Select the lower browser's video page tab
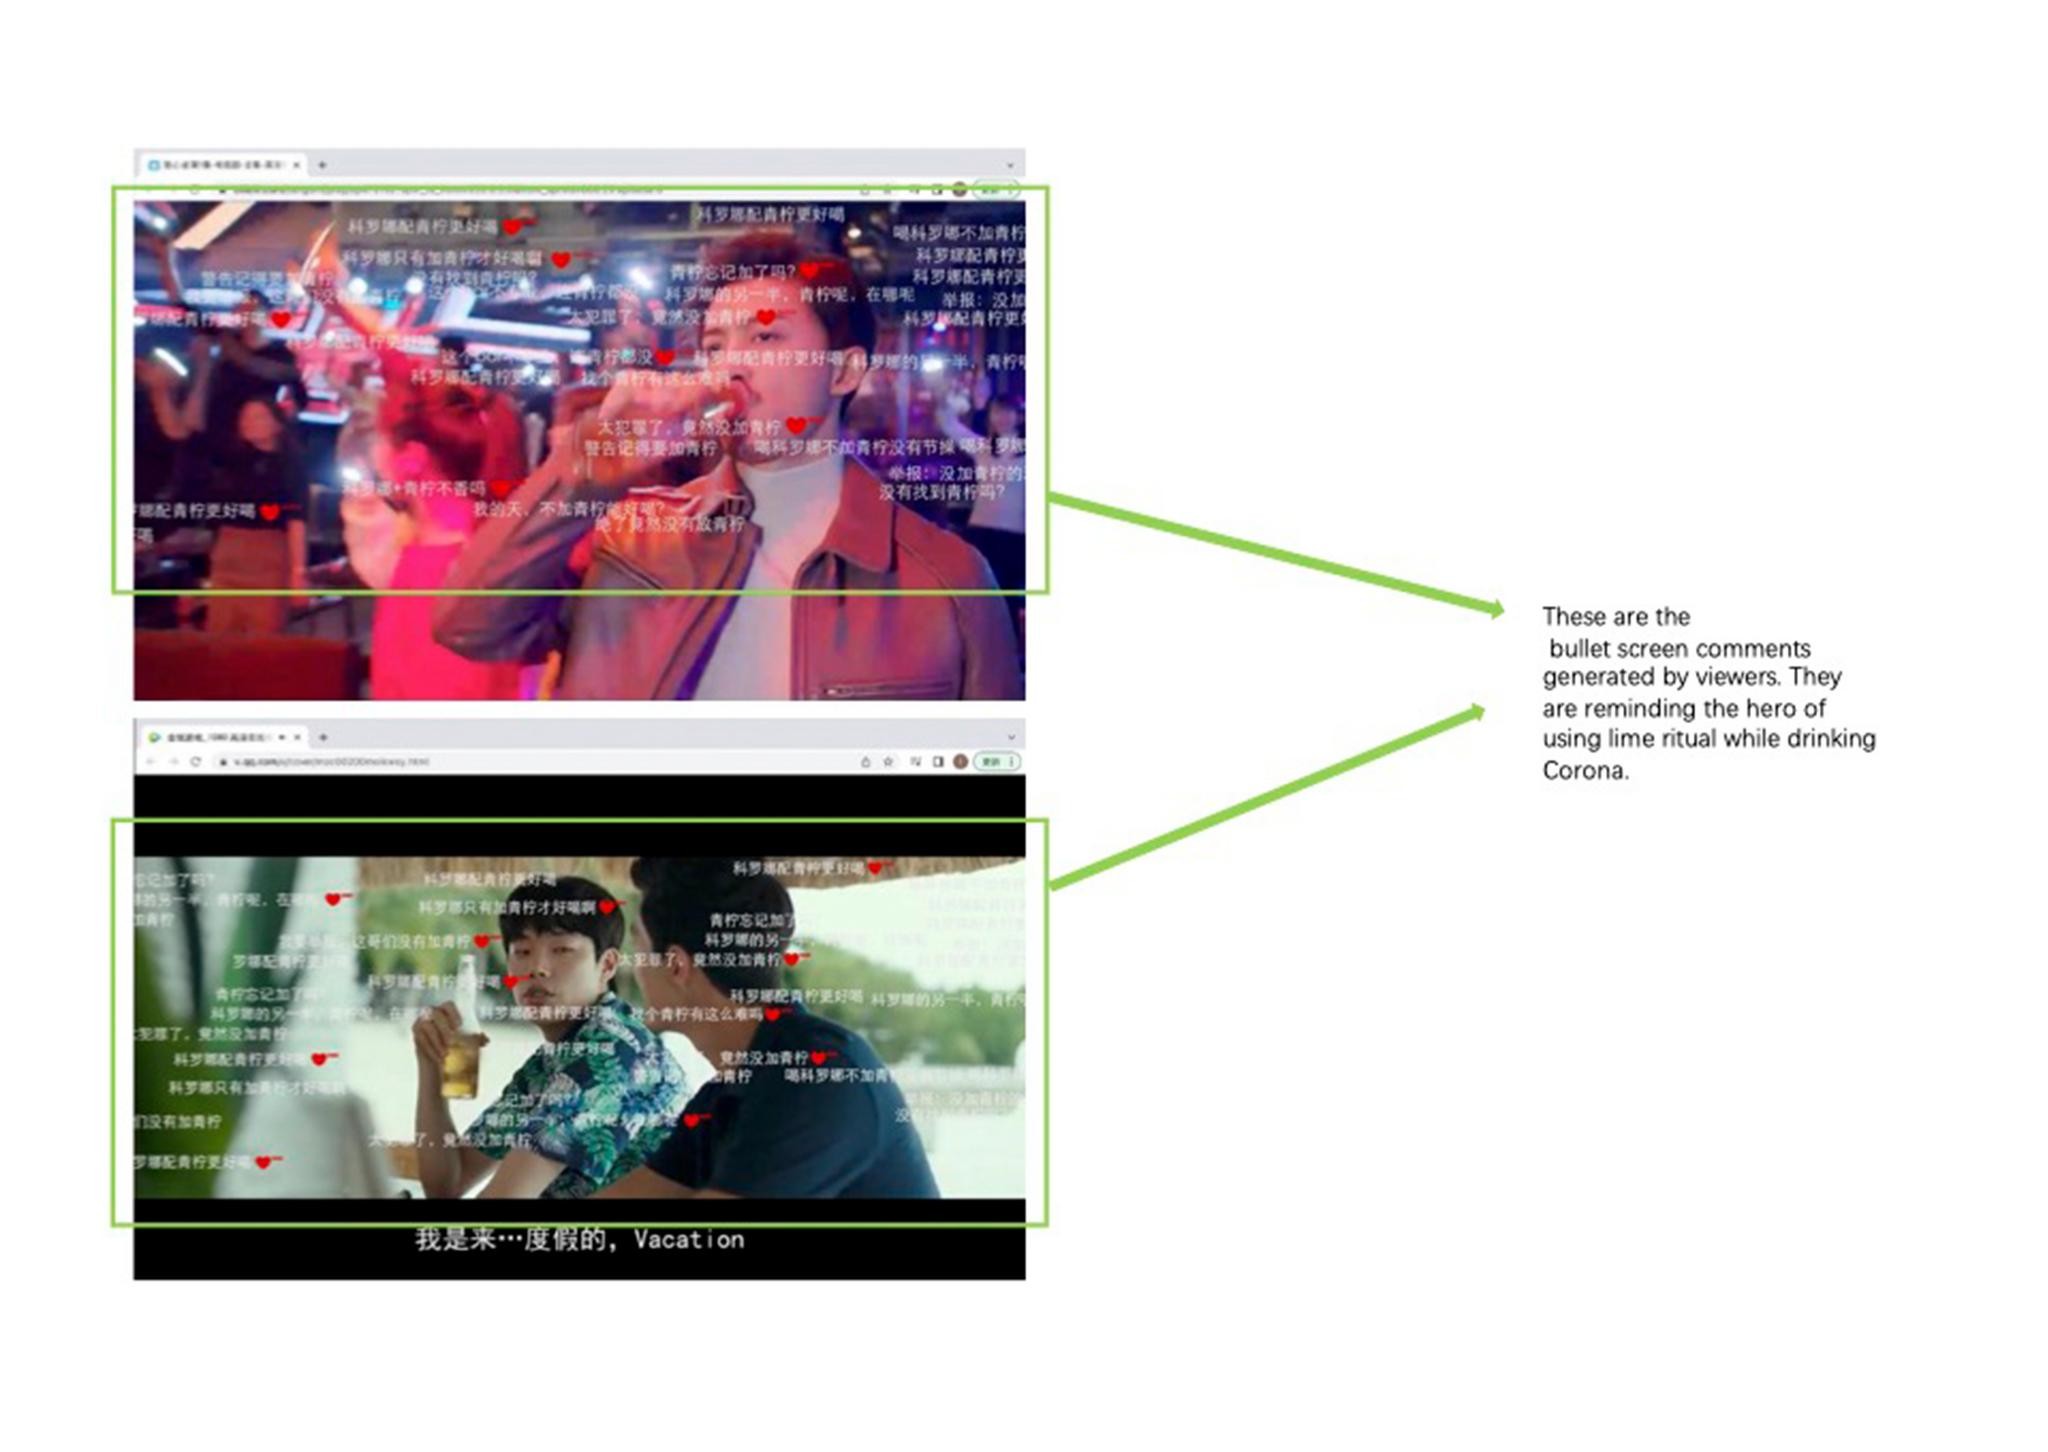This screenshot has width=2048, height=1452. click(224, 737)
